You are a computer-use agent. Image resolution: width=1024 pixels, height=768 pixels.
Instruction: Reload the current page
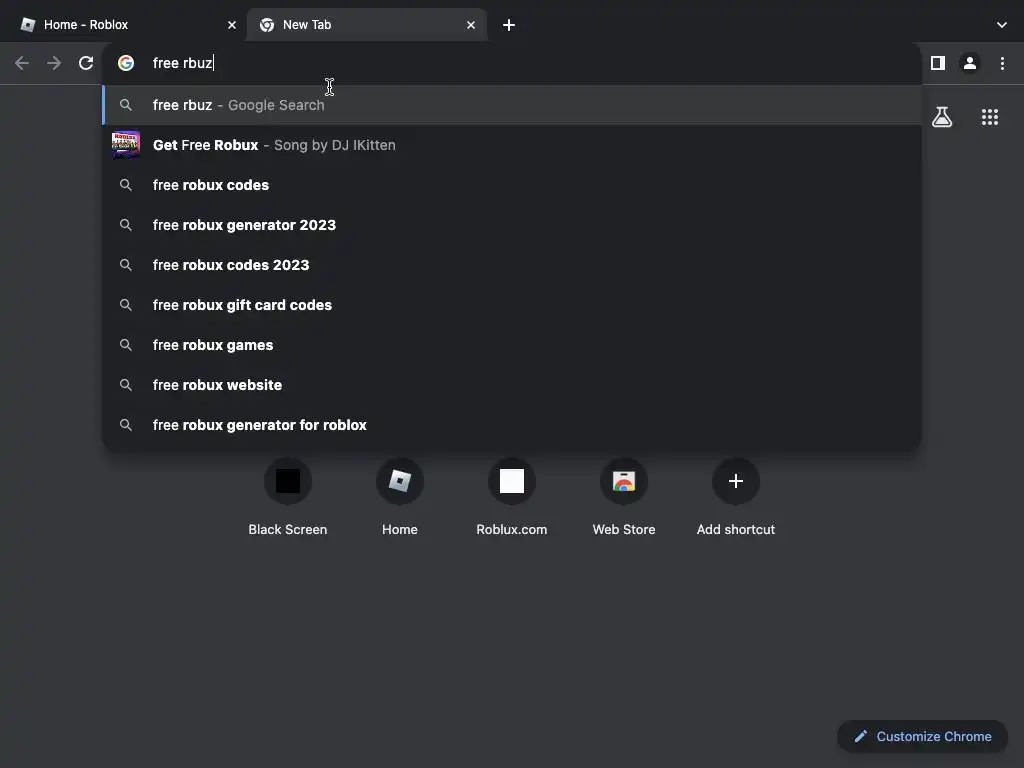point(86,63)
